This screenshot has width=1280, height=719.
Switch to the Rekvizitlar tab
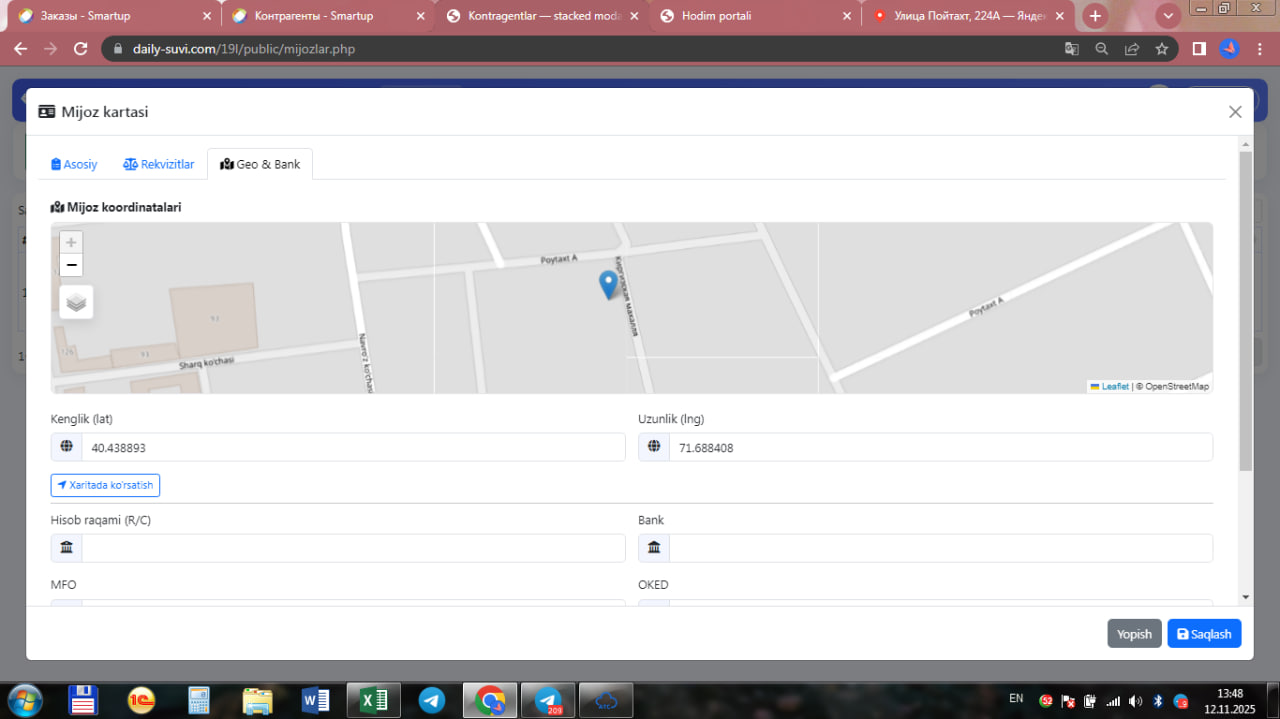[x=159, y=164]
